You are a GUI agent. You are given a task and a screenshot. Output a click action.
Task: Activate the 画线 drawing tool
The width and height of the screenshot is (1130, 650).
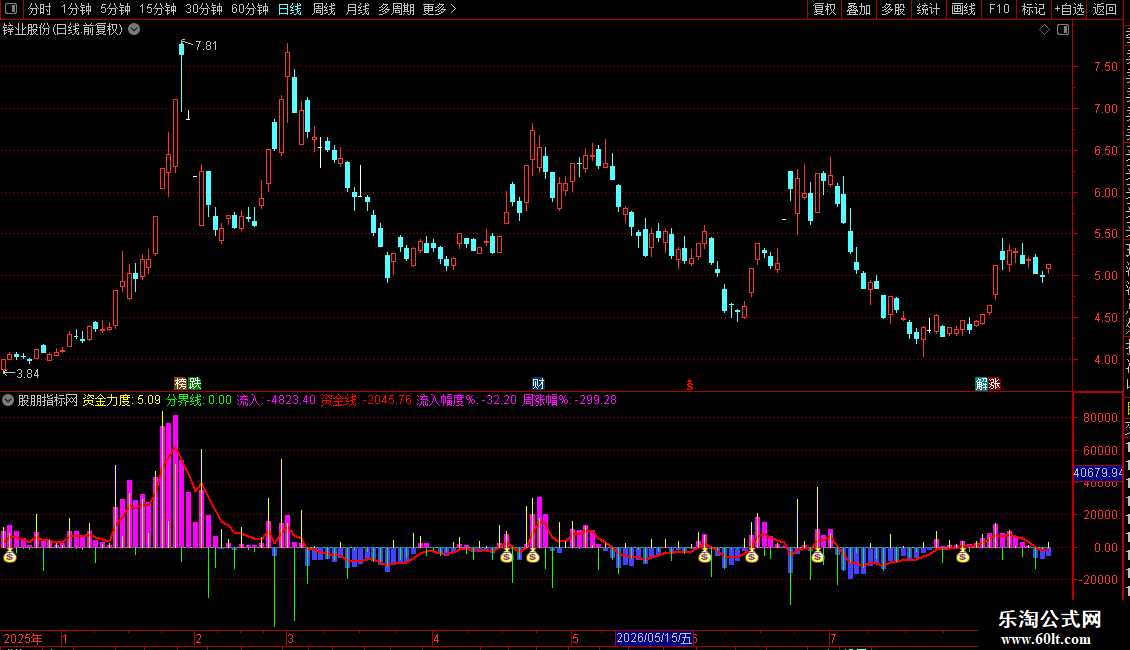(964, 9)
